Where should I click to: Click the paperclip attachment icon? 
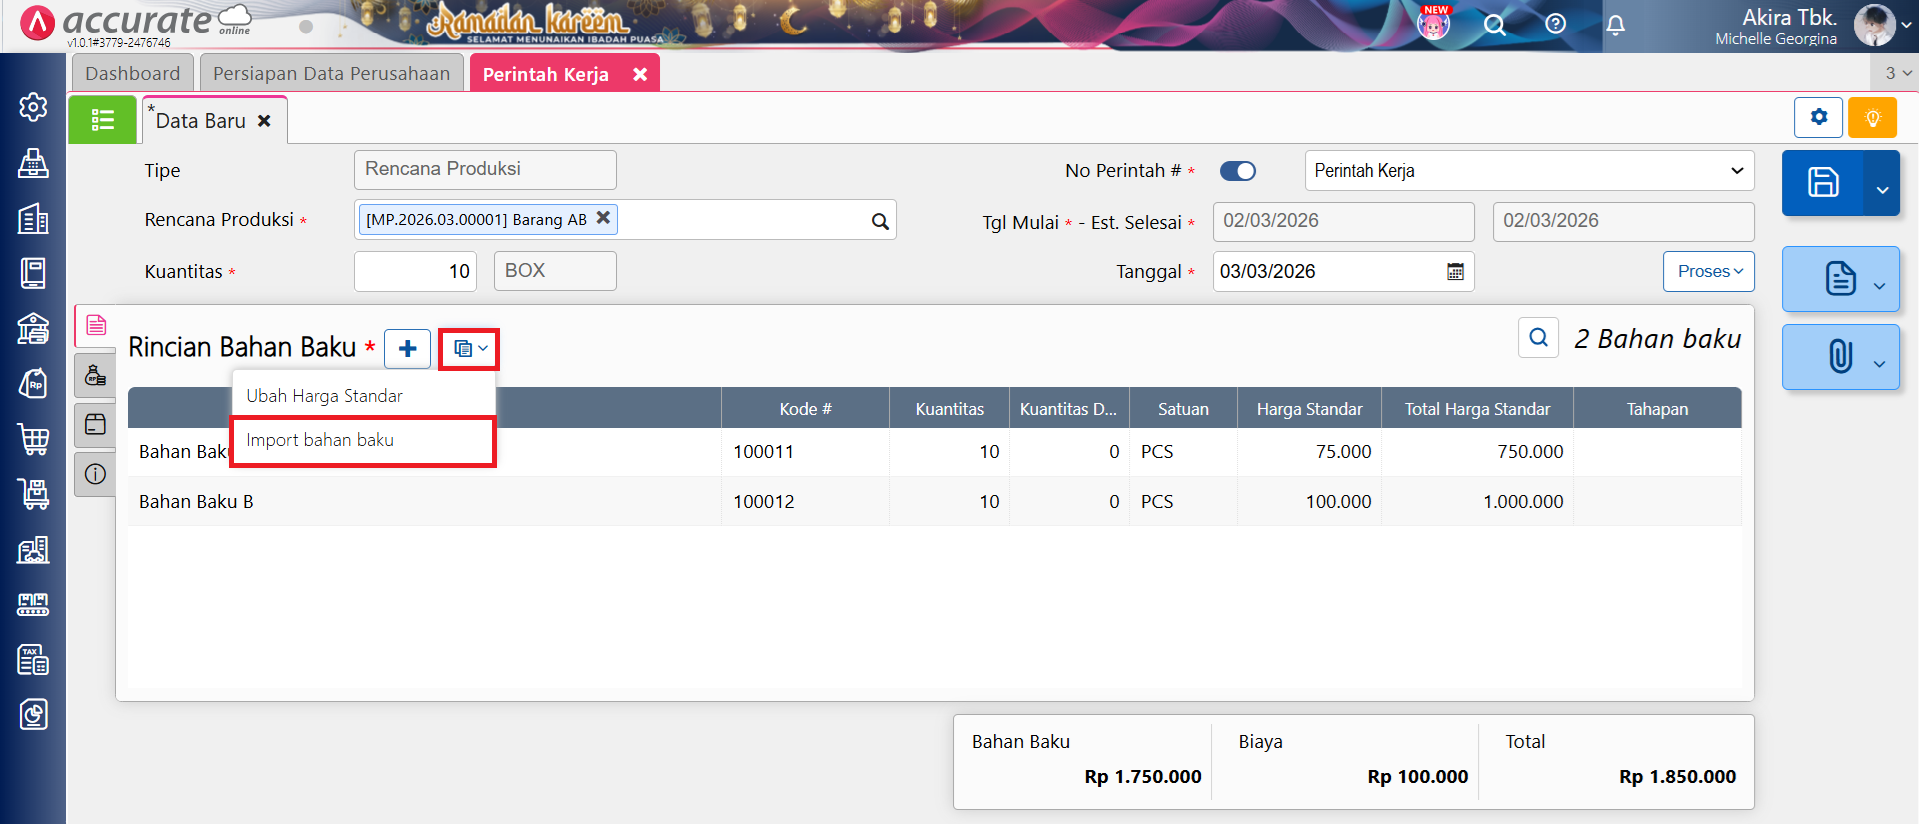tap(1838, 357)
